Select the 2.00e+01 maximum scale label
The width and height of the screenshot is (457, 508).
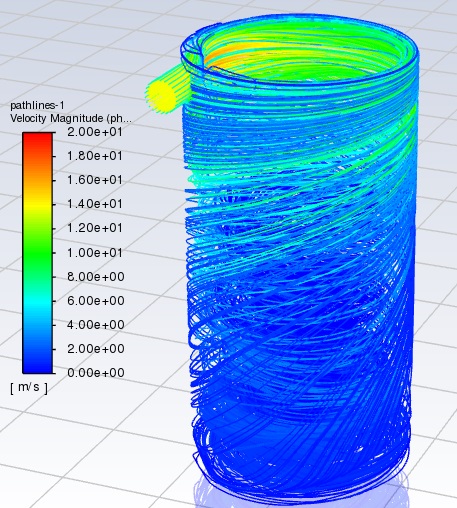[x=95, y=132]
